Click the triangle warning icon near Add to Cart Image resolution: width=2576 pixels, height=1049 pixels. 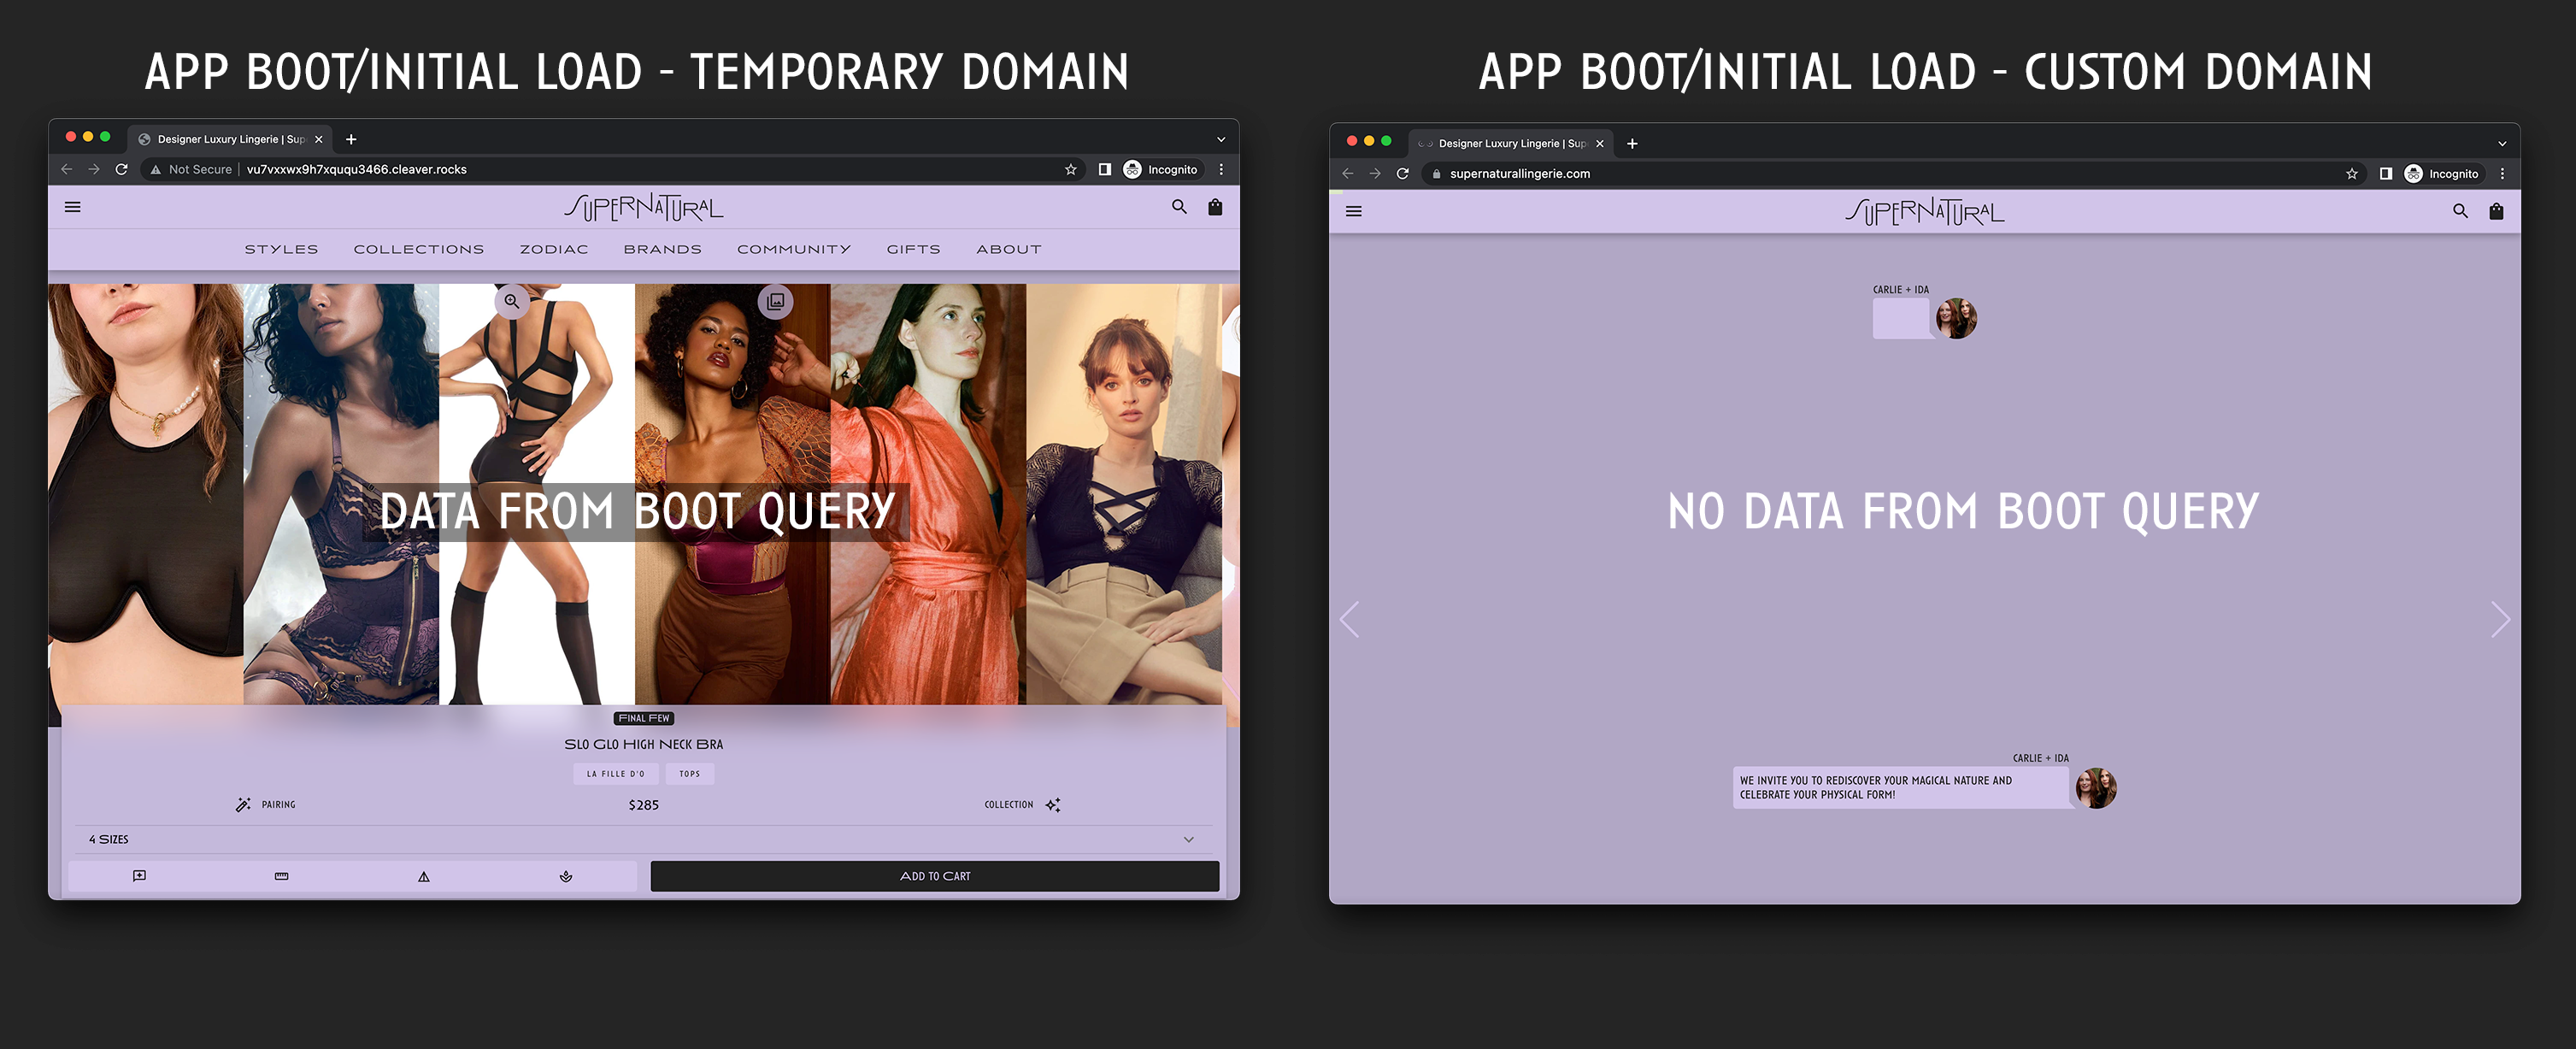click(x=424, y=876)
